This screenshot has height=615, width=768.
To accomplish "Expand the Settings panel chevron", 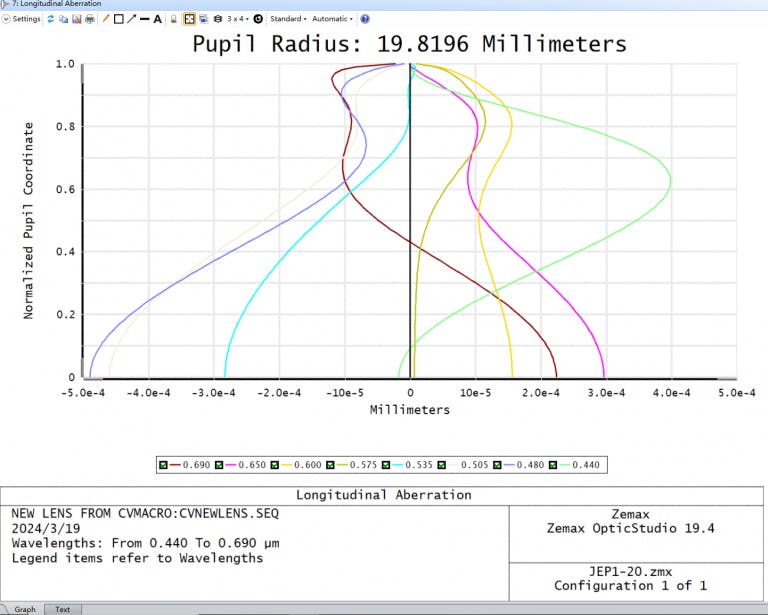I will [x=7, y=19].
